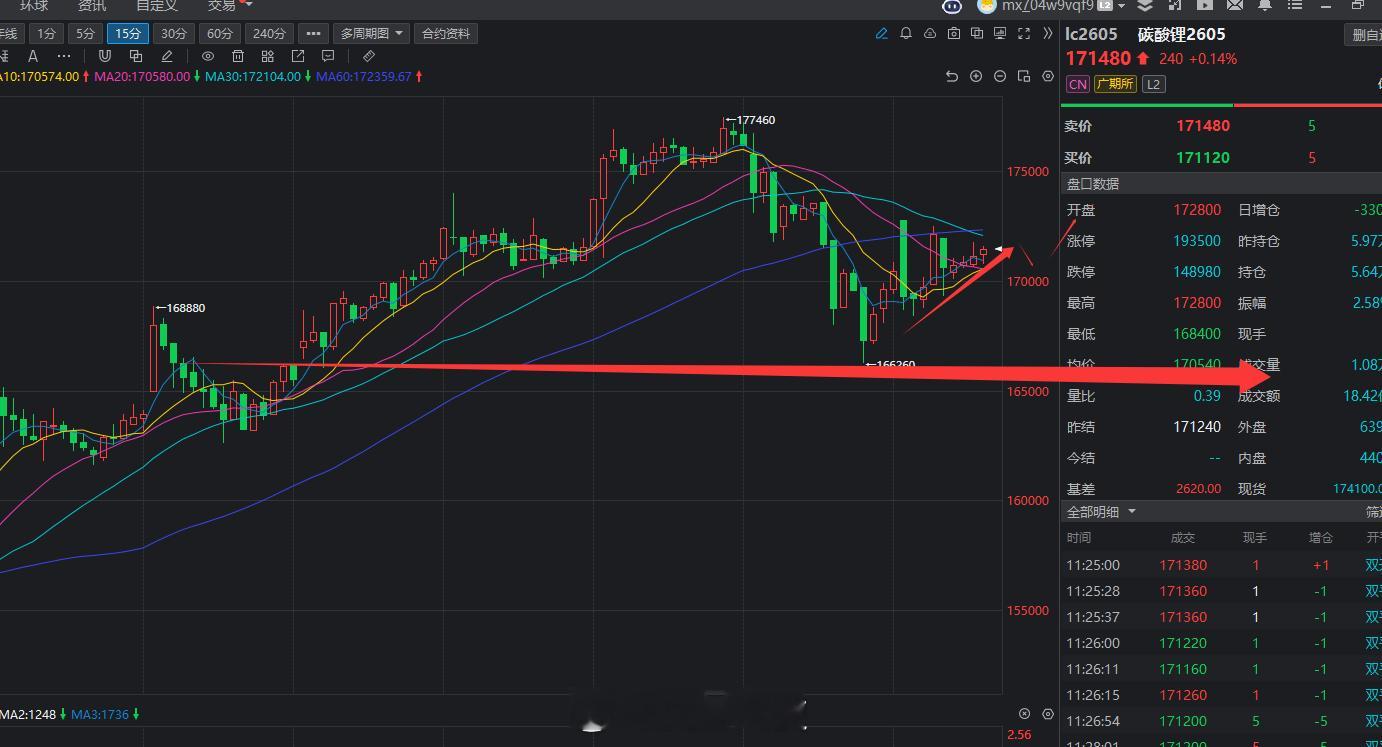Click the 买价 171120 bid price

(x=1203, y=157)
